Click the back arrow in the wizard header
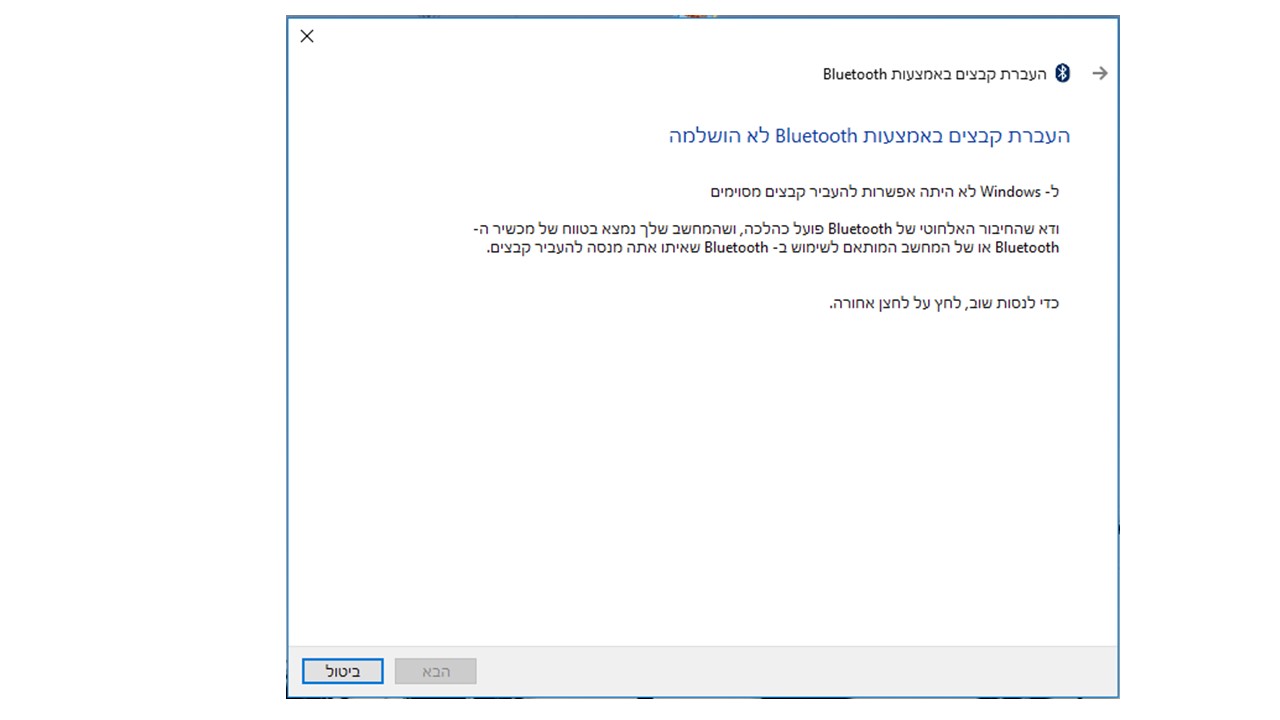The height and width of the screenshot is (720, 1280). point(1100,73)
